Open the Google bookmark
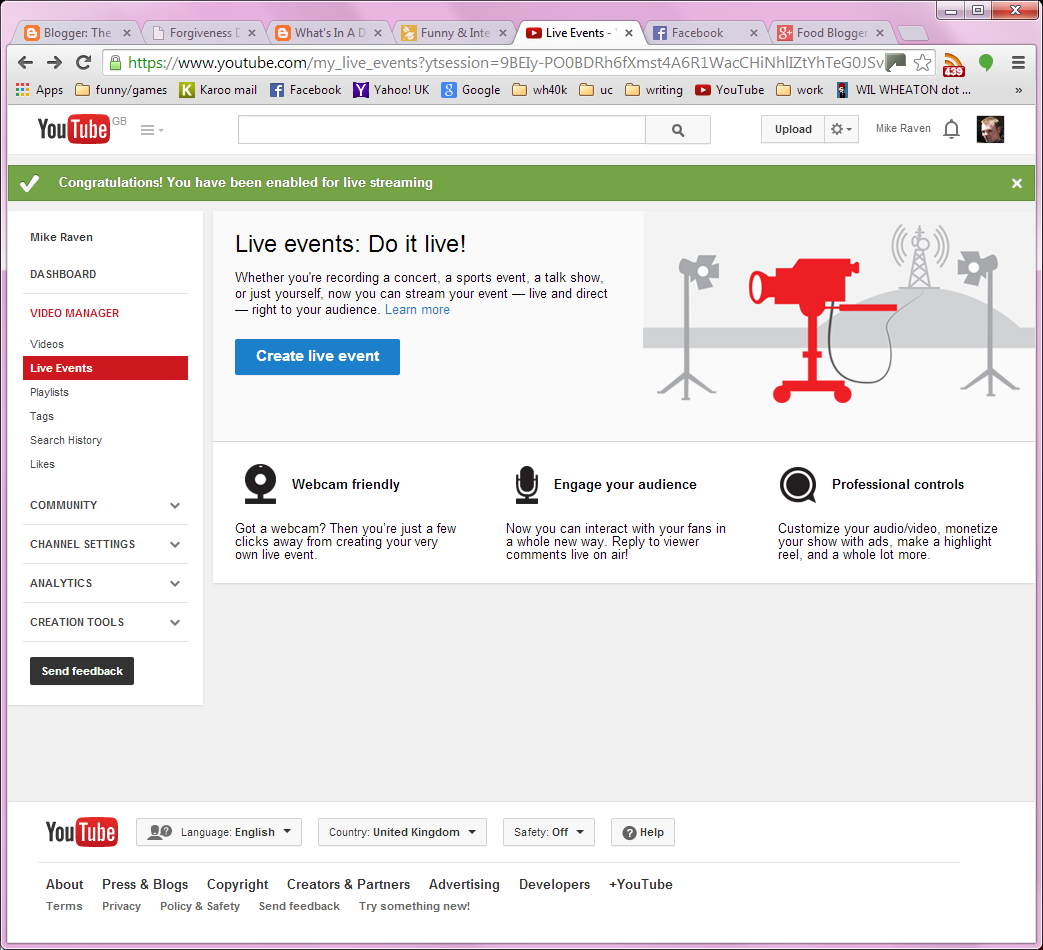This screenshot has width=1043, height=950. coord(471,90)
